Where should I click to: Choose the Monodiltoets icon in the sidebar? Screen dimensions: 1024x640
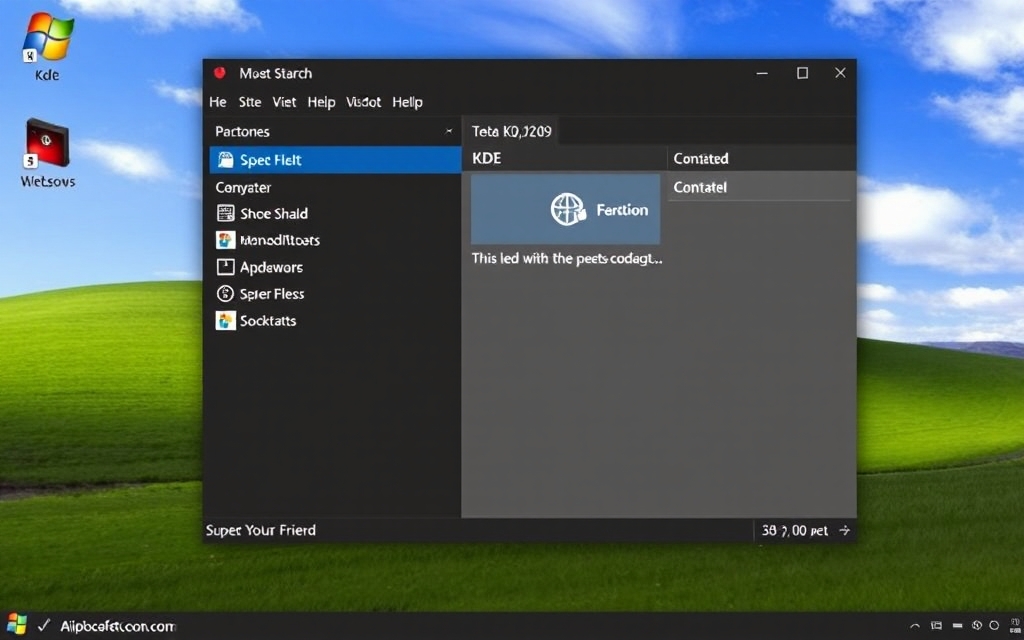coord(225,240)
